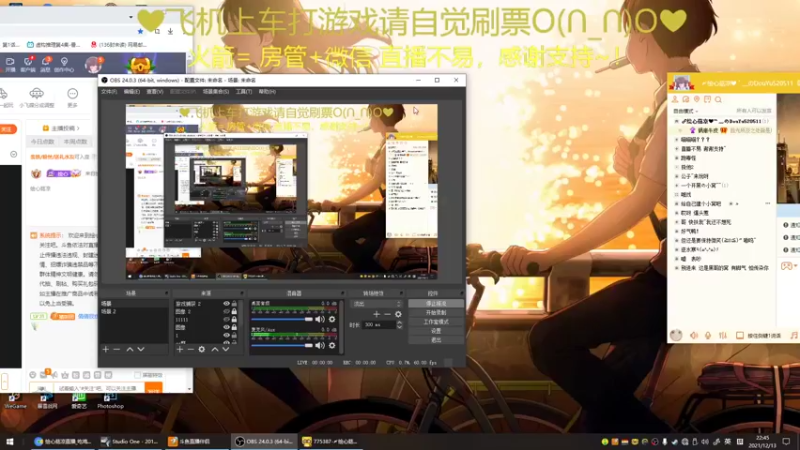Screen dimensions: 800x450
Task: Remove selected scene with the minus icon
Action: pyautogui.click(x=117, y=349)
